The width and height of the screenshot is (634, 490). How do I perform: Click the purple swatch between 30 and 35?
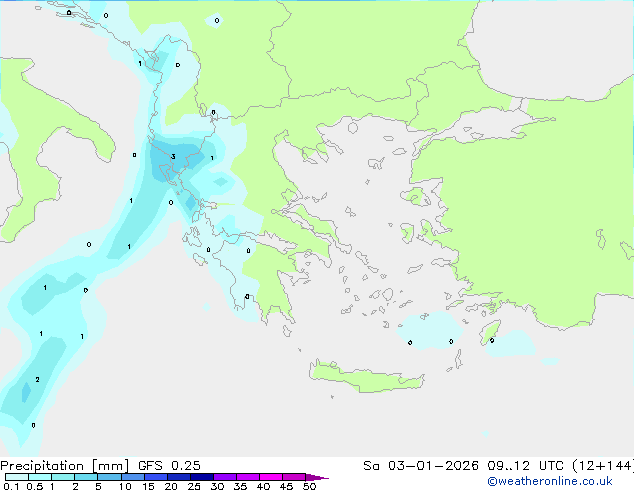tap(225, 477)
